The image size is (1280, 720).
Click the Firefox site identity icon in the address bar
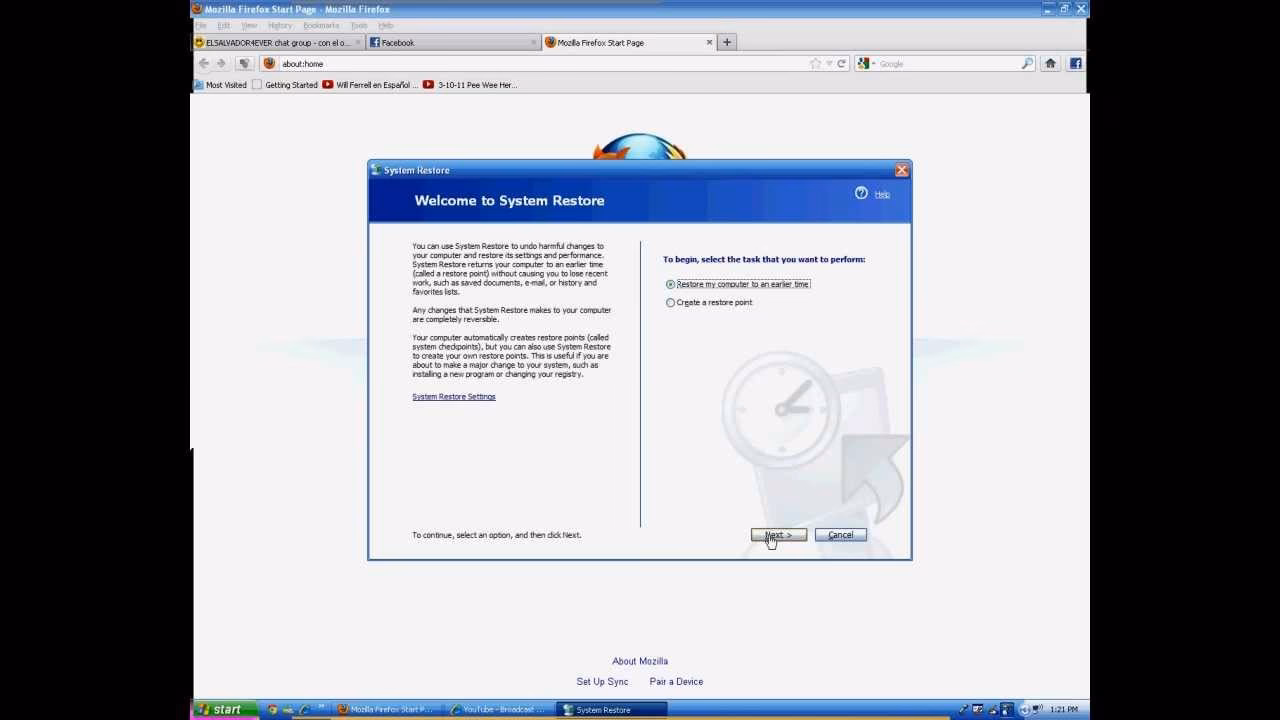coord(268,63)
